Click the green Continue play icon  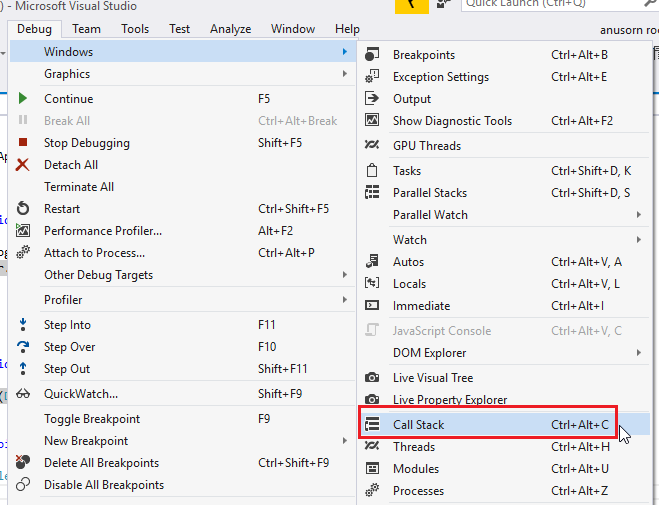(23, 99)
